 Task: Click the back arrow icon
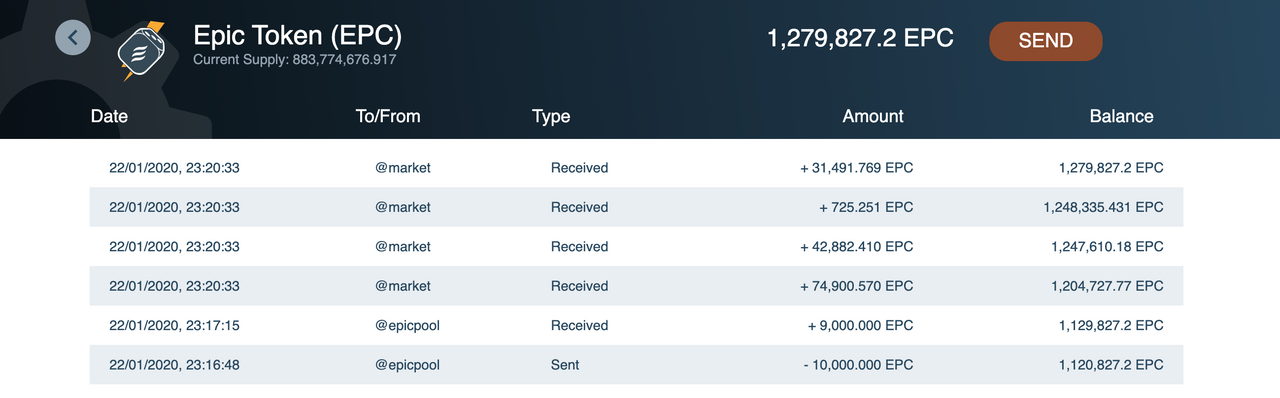point(73,38)
